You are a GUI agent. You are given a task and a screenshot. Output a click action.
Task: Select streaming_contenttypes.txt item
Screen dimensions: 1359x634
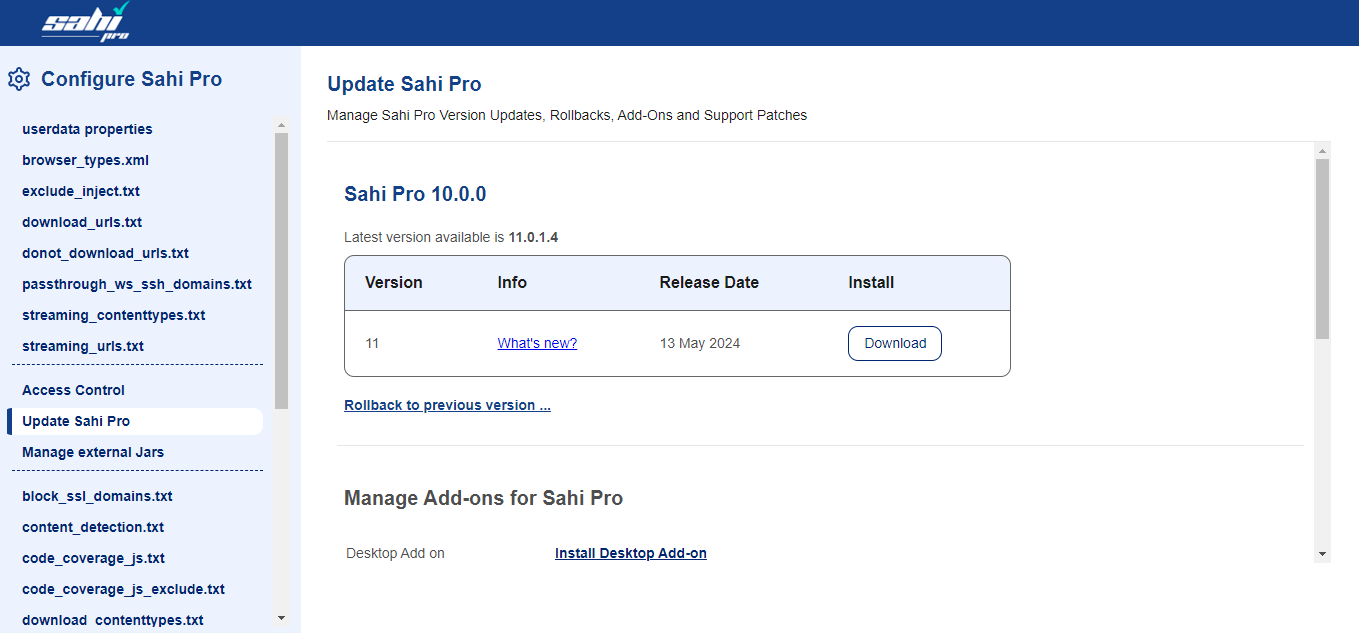[x=113, y=315]
